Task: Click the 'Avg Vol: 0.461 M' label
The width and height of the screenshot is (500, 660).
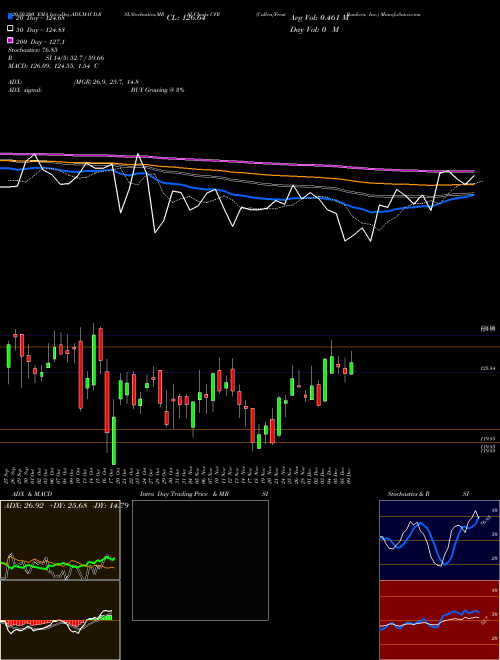Action: (x=319, y=18)
